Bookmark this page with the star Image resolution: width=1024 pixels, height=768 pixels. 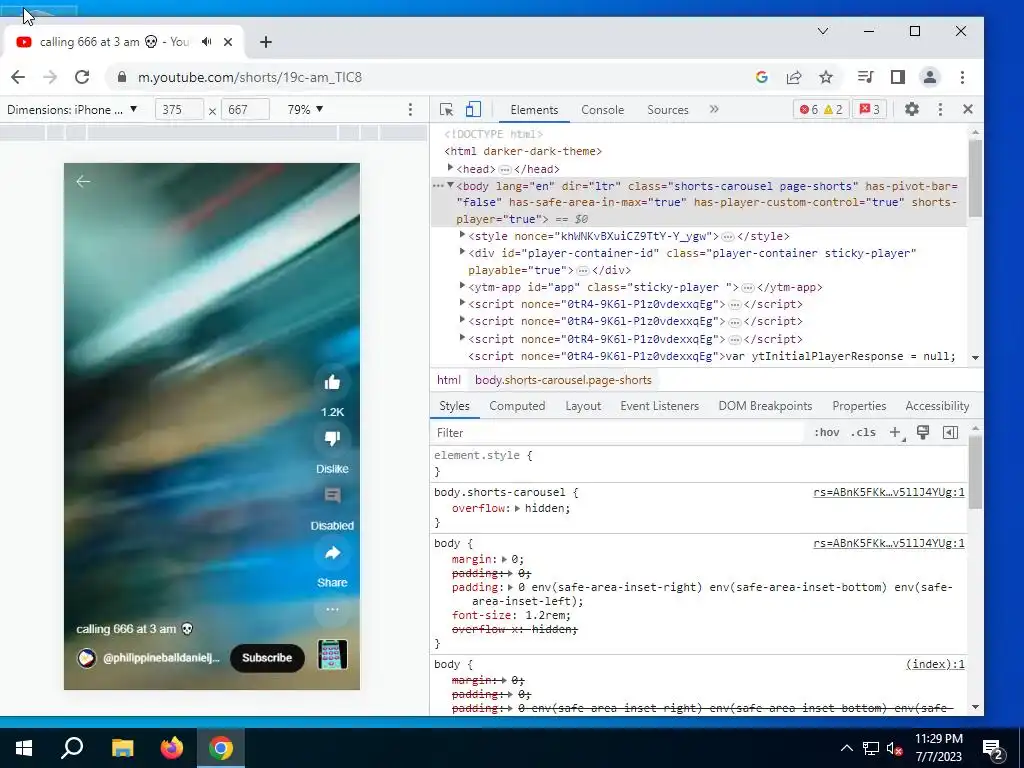click(826, 77)
